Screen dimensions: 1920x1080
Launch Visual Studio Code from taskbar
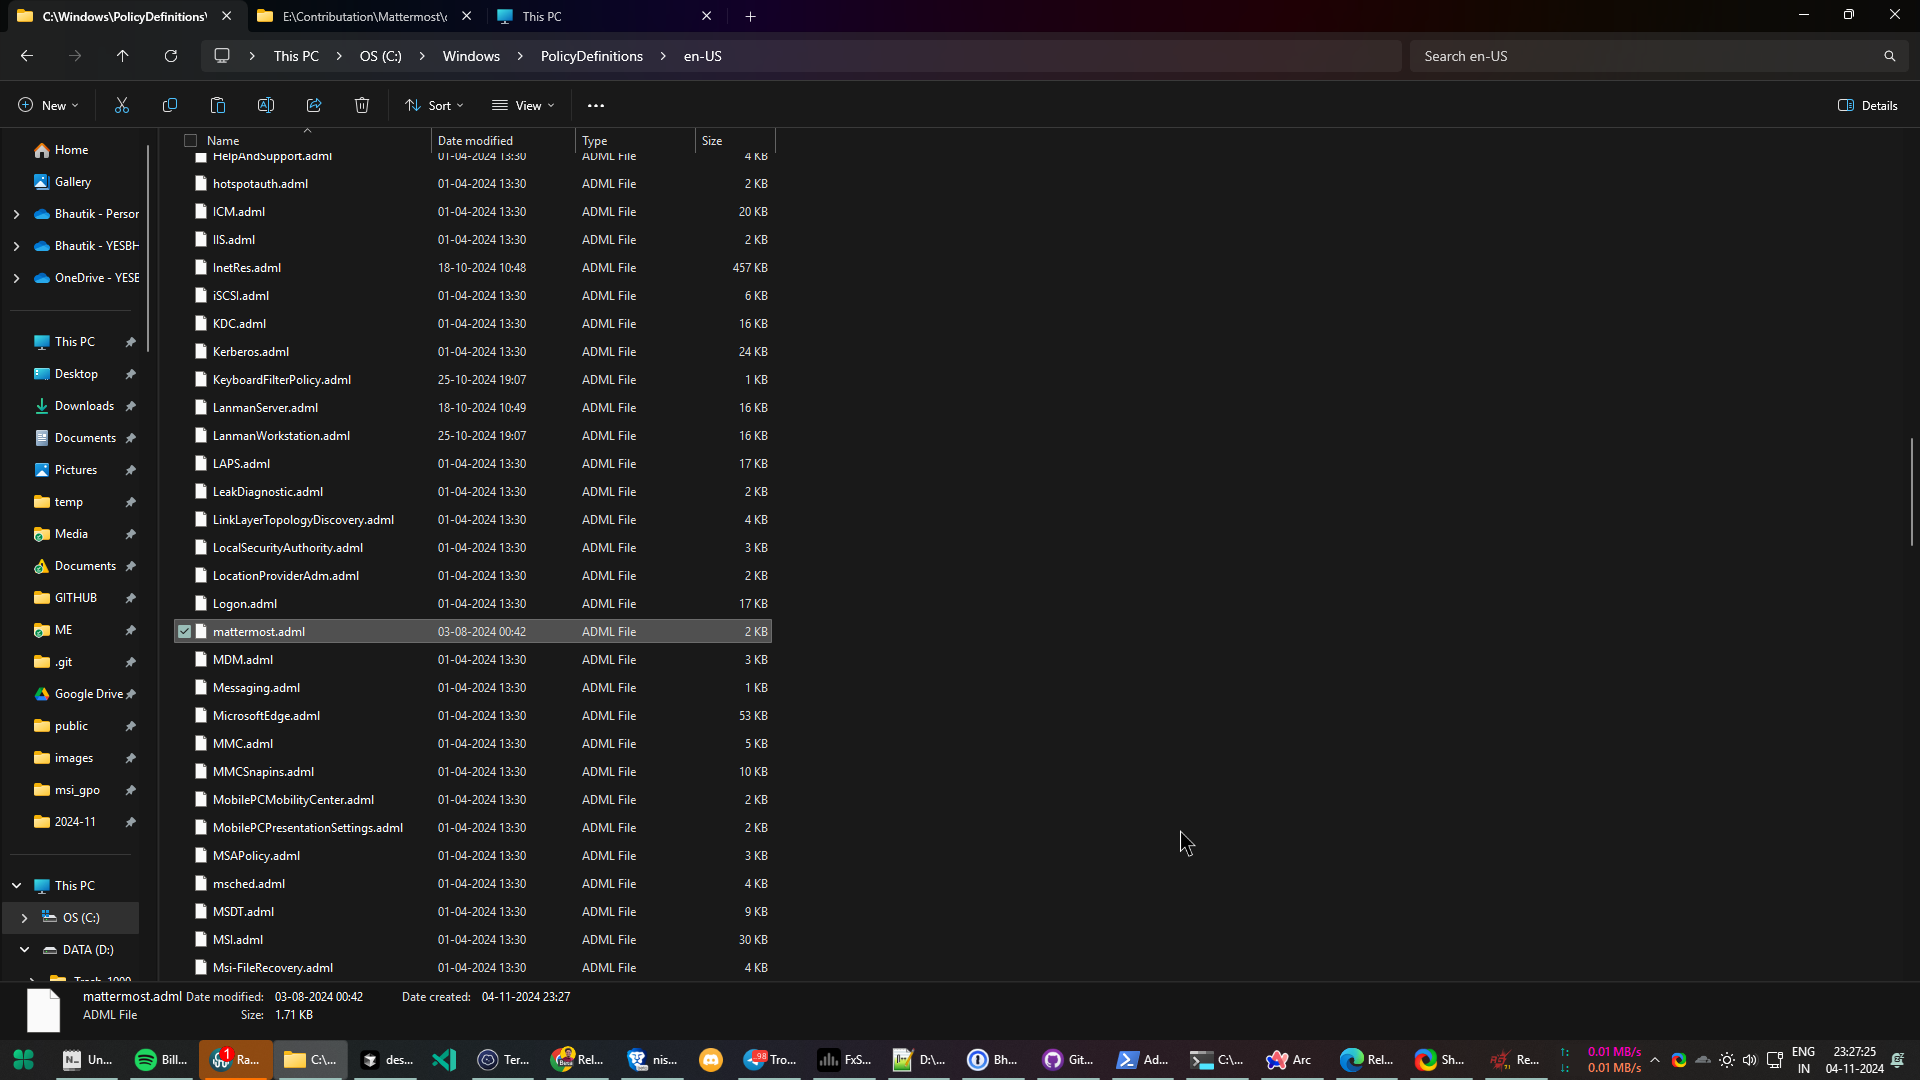click(x=443, y=1059)
